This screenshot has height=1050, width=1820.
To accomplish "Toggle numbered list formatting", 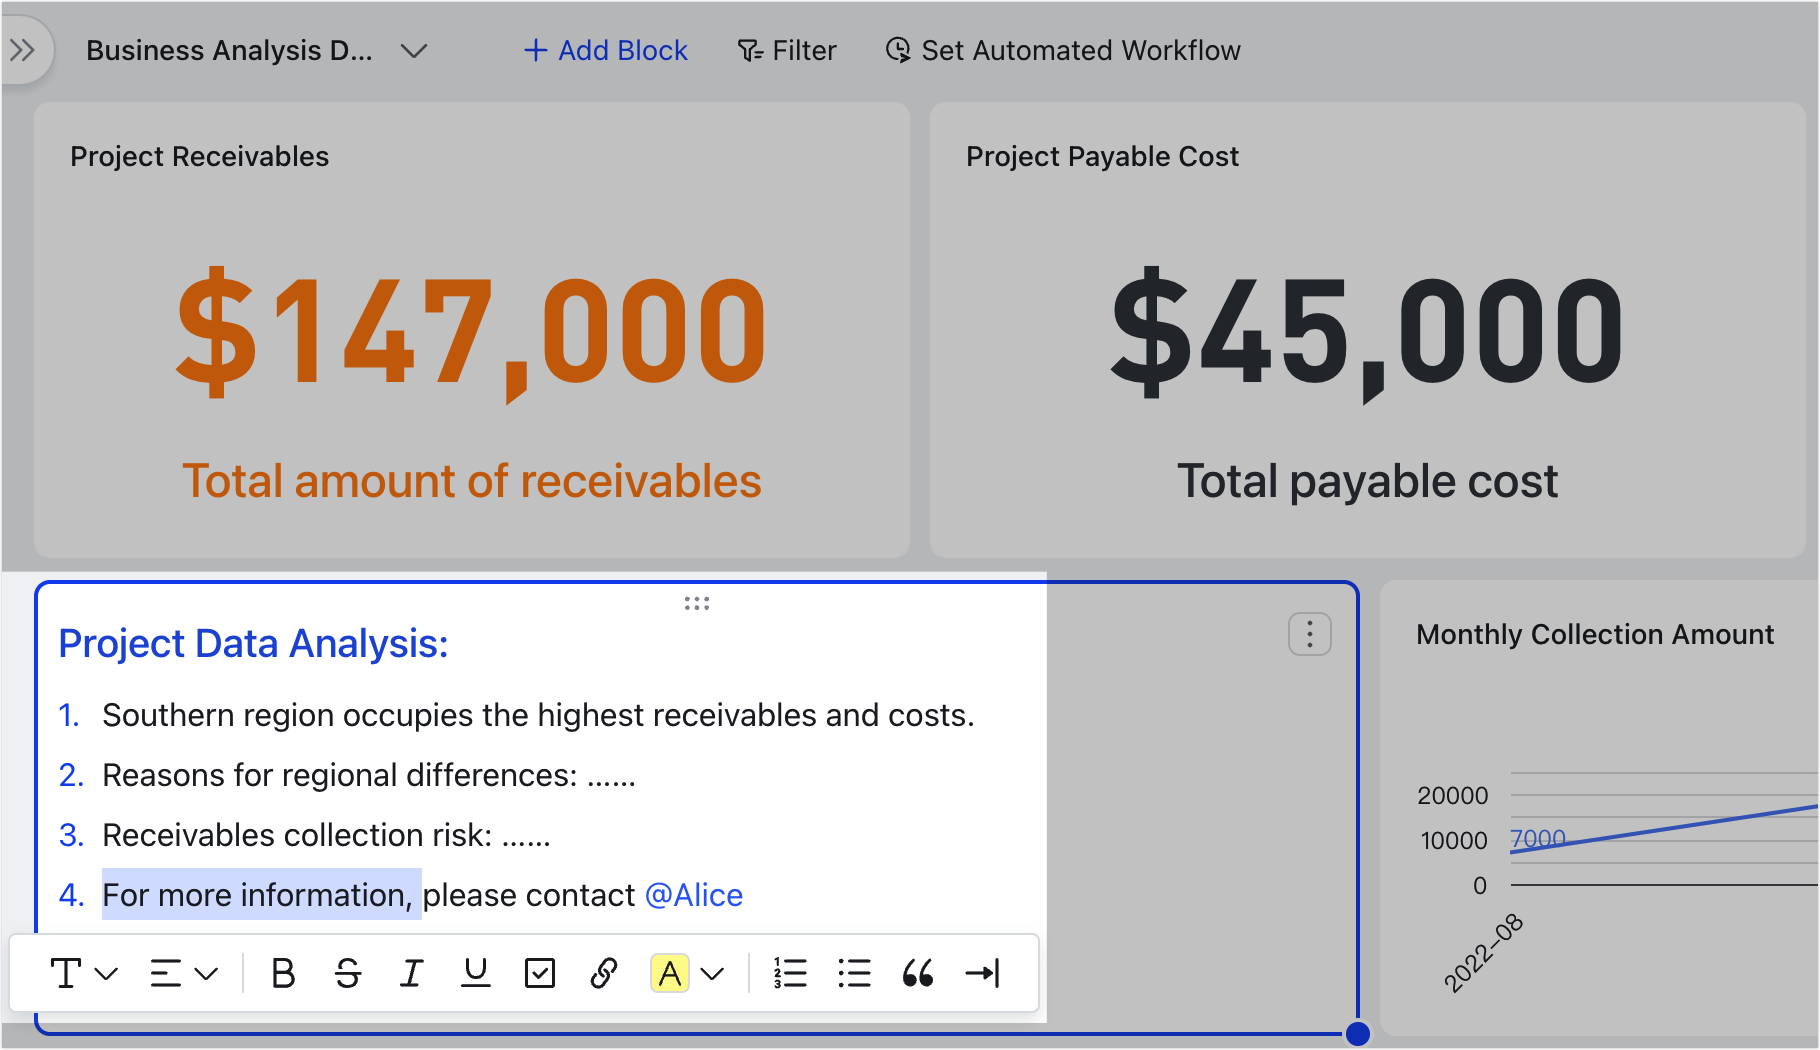I will 790,973.
